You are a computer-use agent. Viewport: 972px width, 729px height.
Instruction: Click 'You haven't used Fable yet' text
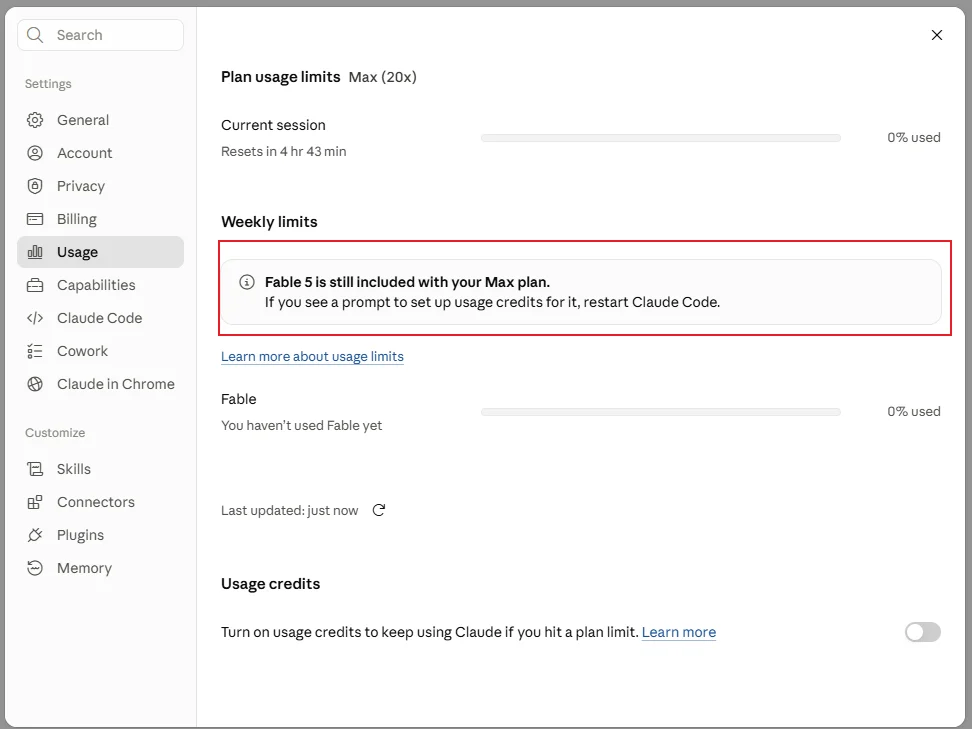pyautogui.click(x=301, y=425)
